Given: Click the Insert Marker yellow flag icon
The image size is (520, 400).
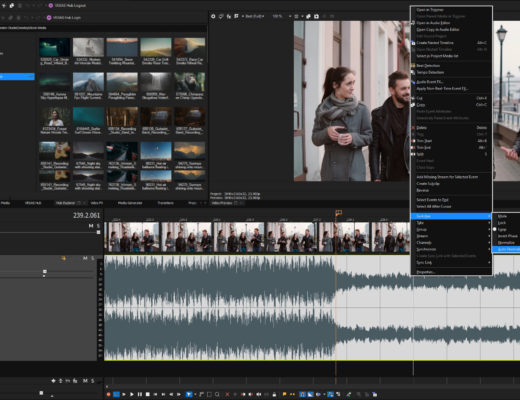Looking at the screenshot, I should click(284, 394).
